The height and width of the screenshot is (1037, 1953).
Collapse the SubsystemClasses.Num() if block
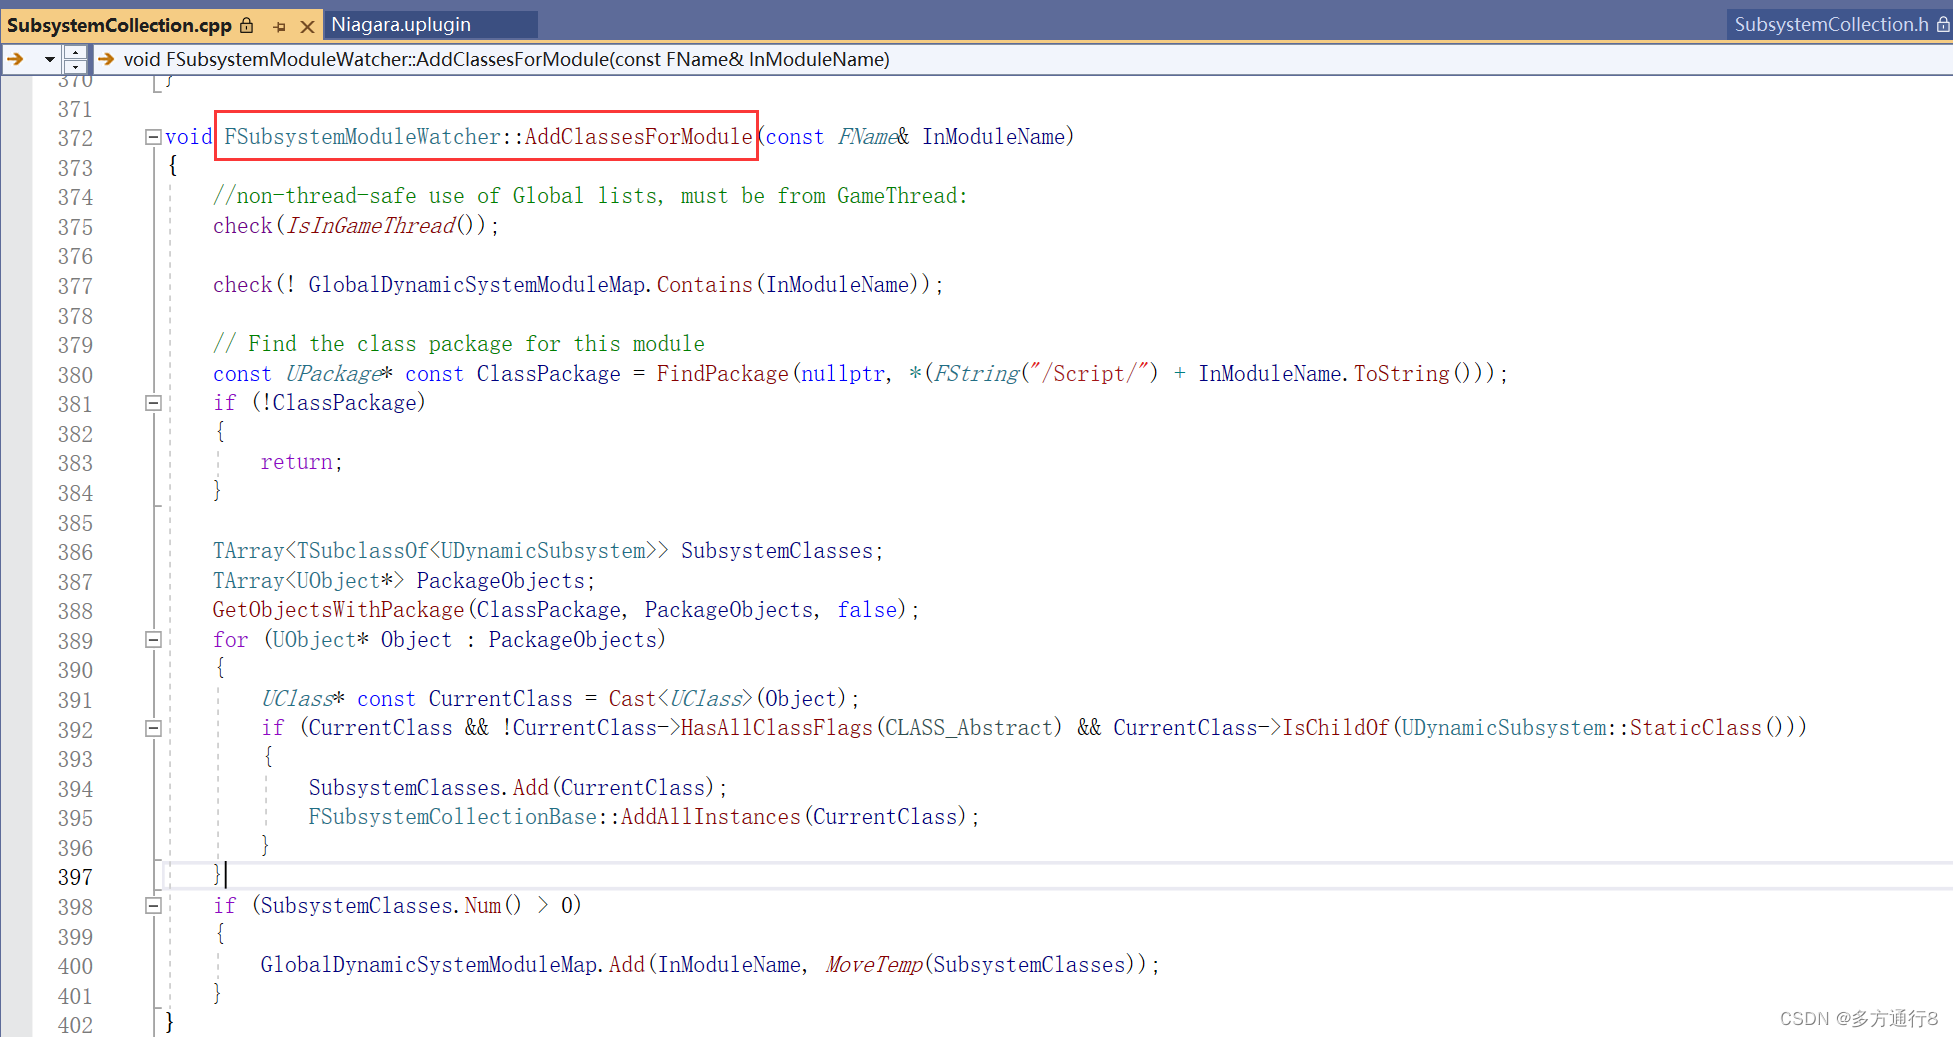tap(153, 906)
